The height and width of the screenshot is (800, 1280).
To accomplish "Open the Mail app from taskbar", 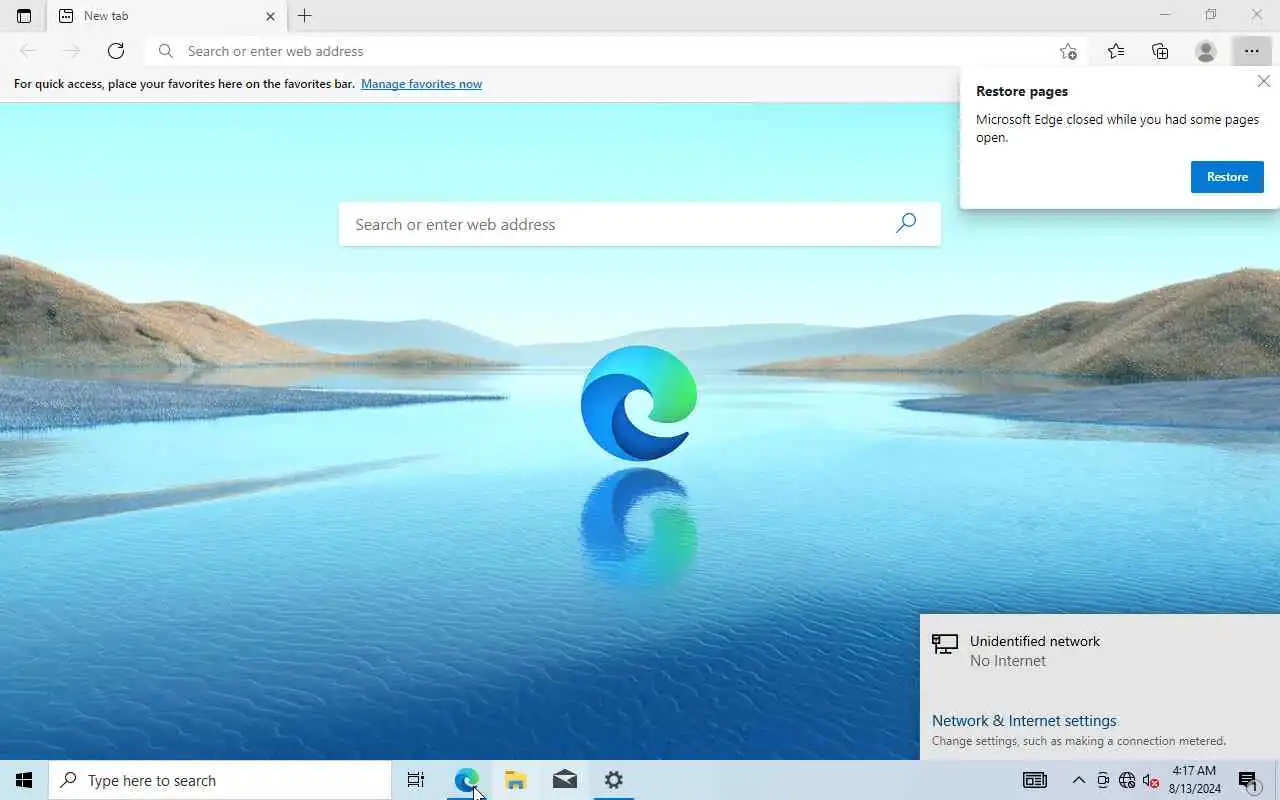I will pos(565,780).
